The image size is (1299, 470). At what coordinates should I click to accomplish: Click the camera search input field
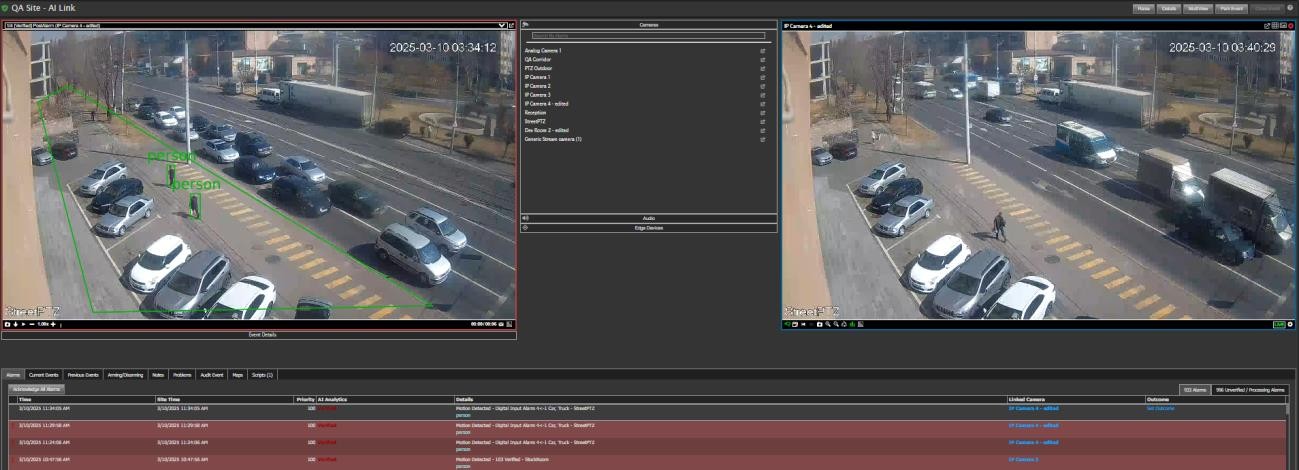point(648,35)
